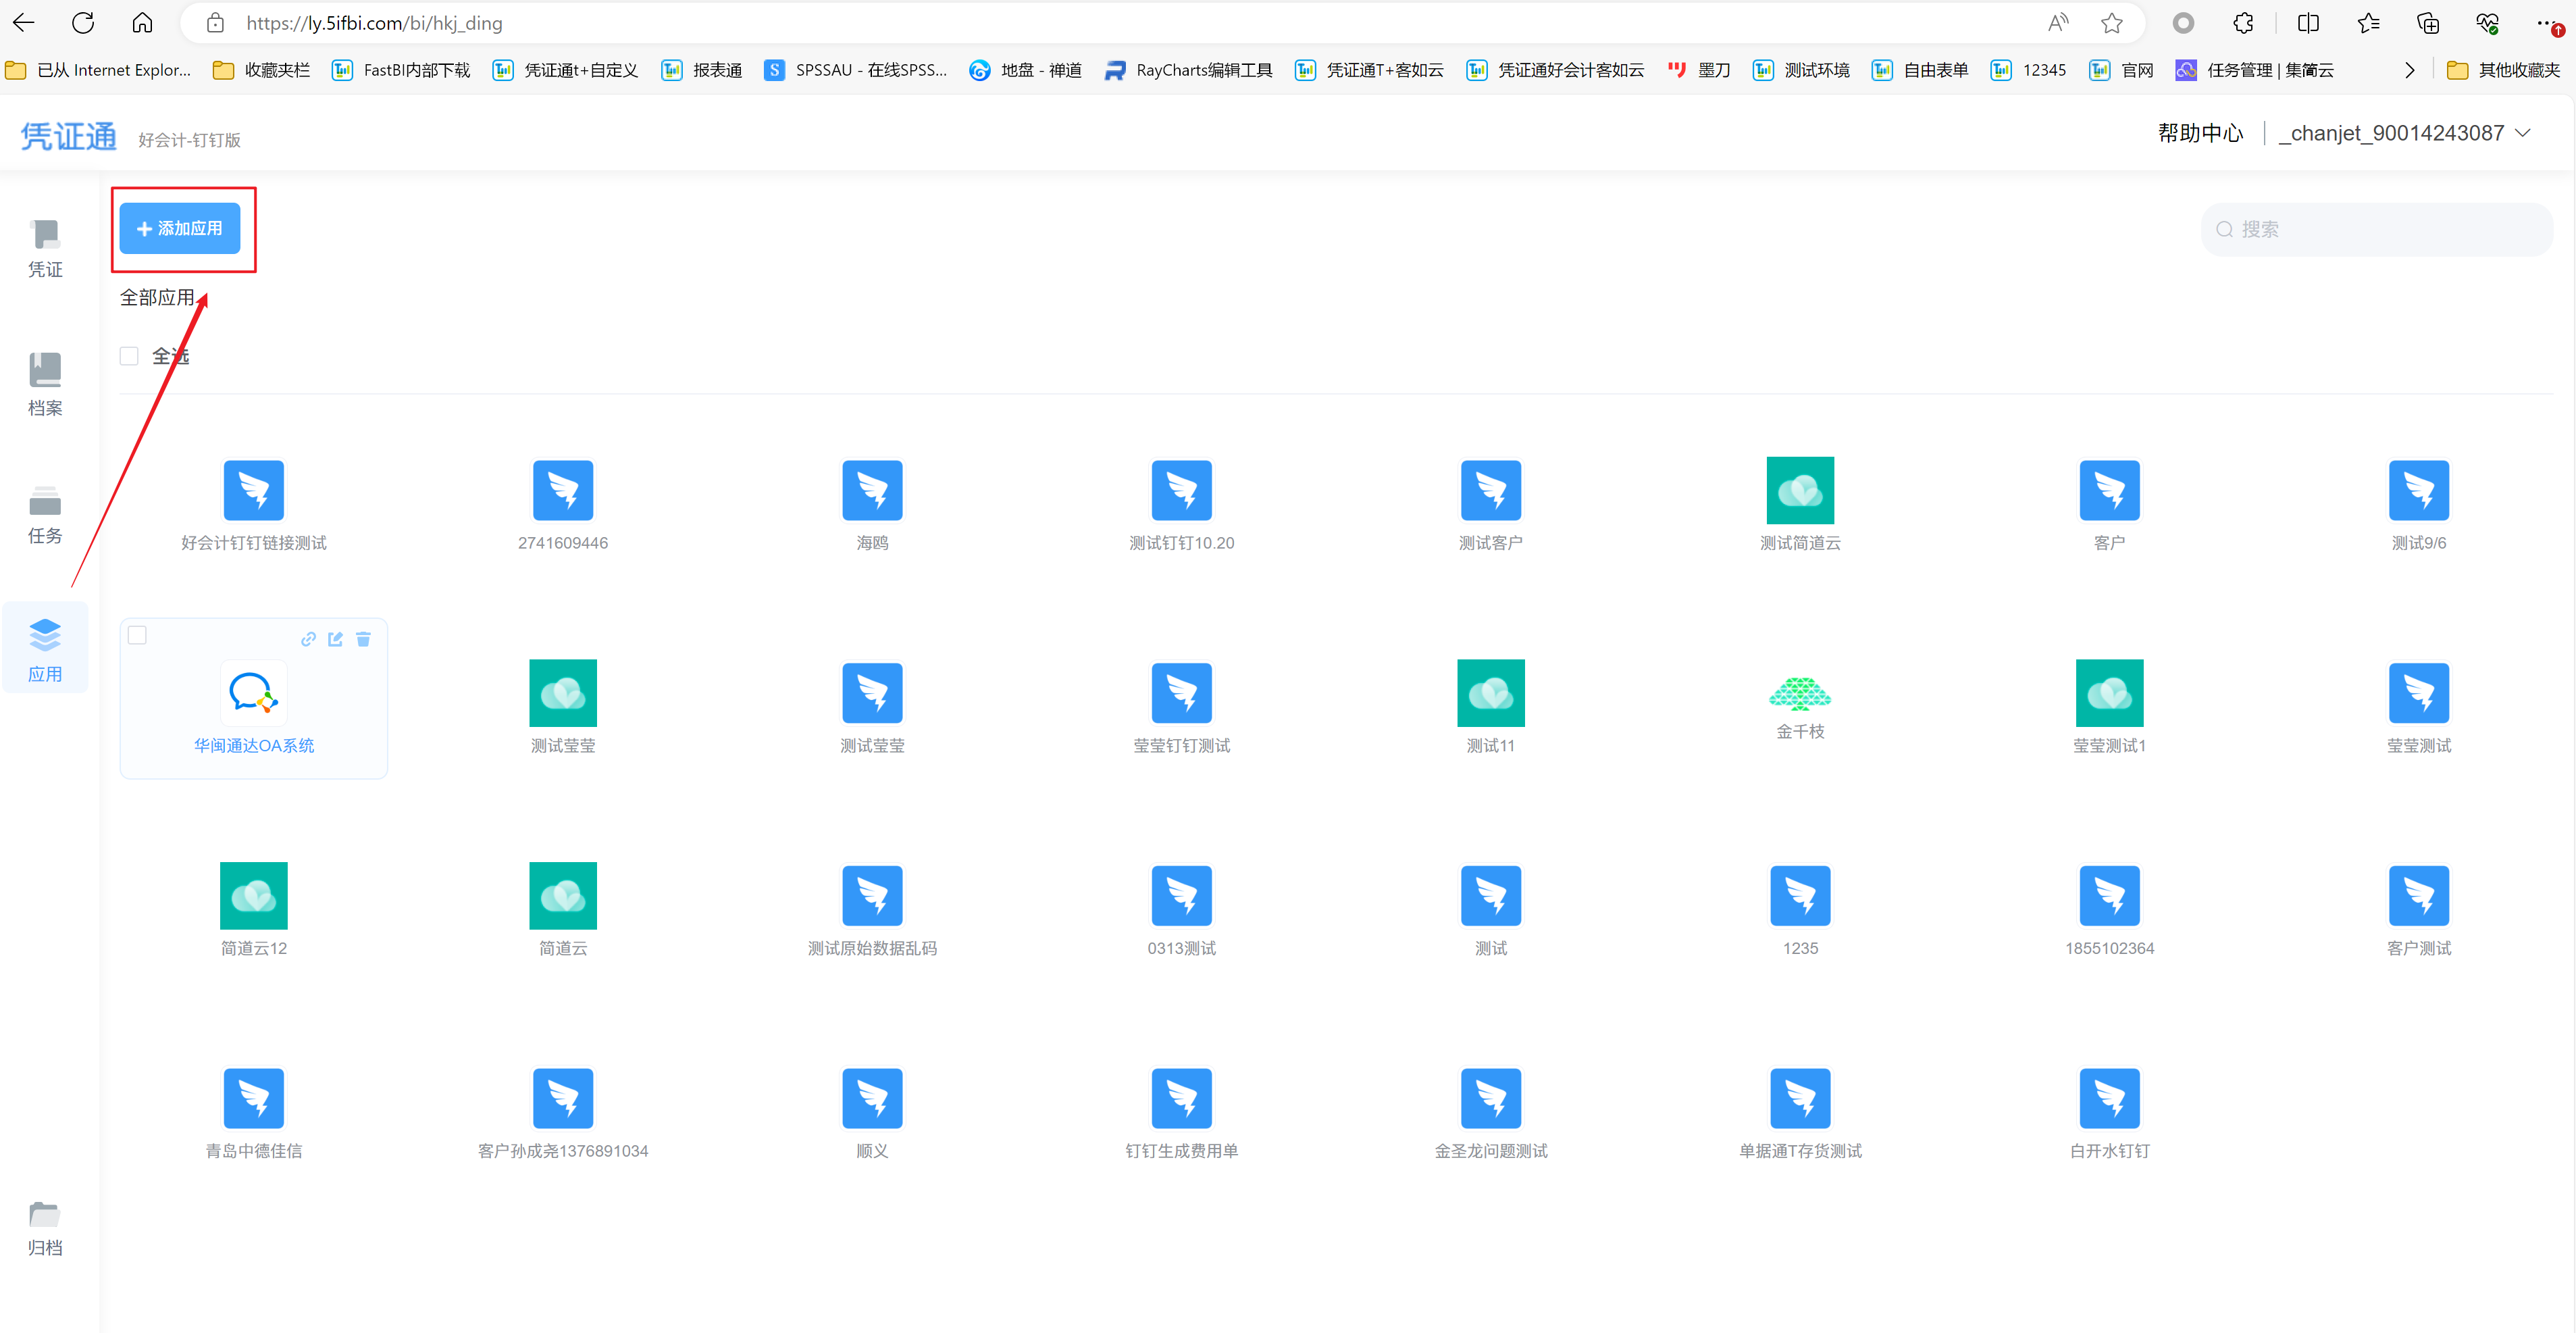2576x1333 pixels.
Task: Add page to favorites star icon
Action: point(2111,23)
